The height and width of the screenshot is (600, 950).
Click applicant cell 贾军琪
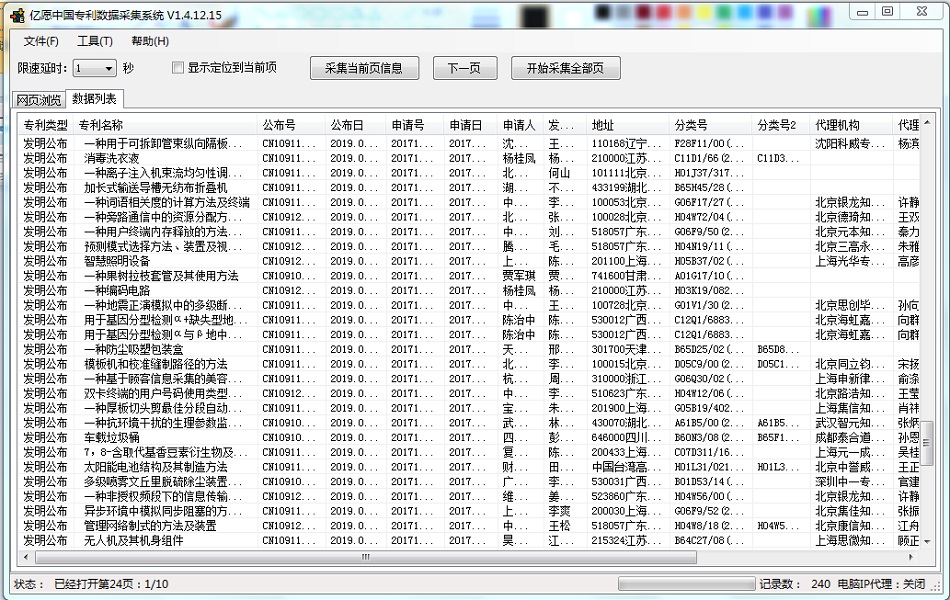(519, 276)
